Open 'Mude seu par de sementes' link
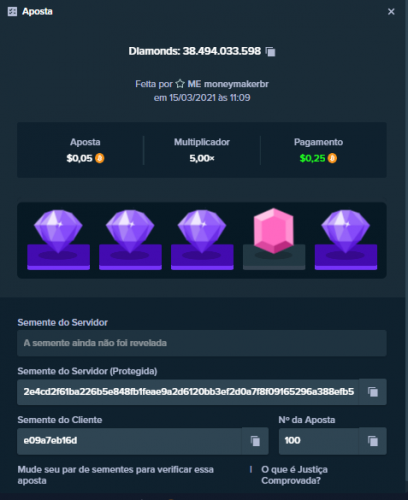 pyautogui.click(x=116, y=475)
